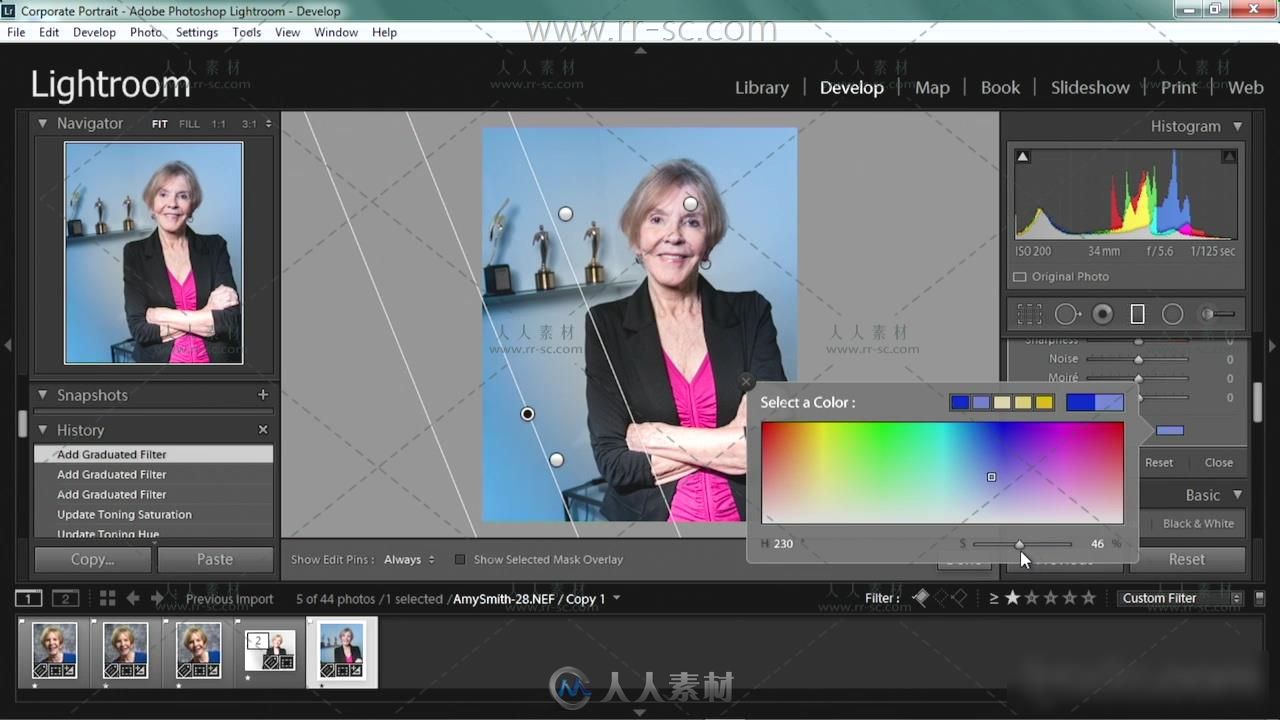Select the selected graduated filter pin
This screenshot has height=720, width=1280.
point(528,414)
